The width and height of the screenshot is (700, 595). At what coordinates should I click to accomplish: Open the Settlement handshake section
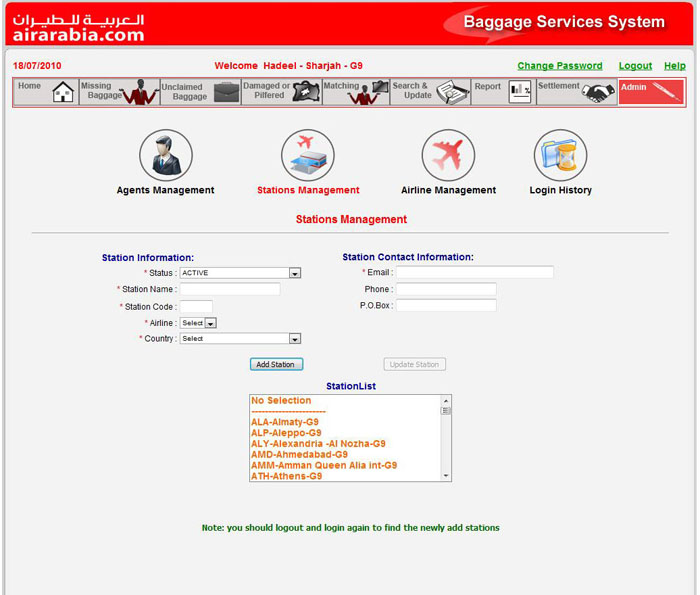pyautogui.click(x=575, y=92)
